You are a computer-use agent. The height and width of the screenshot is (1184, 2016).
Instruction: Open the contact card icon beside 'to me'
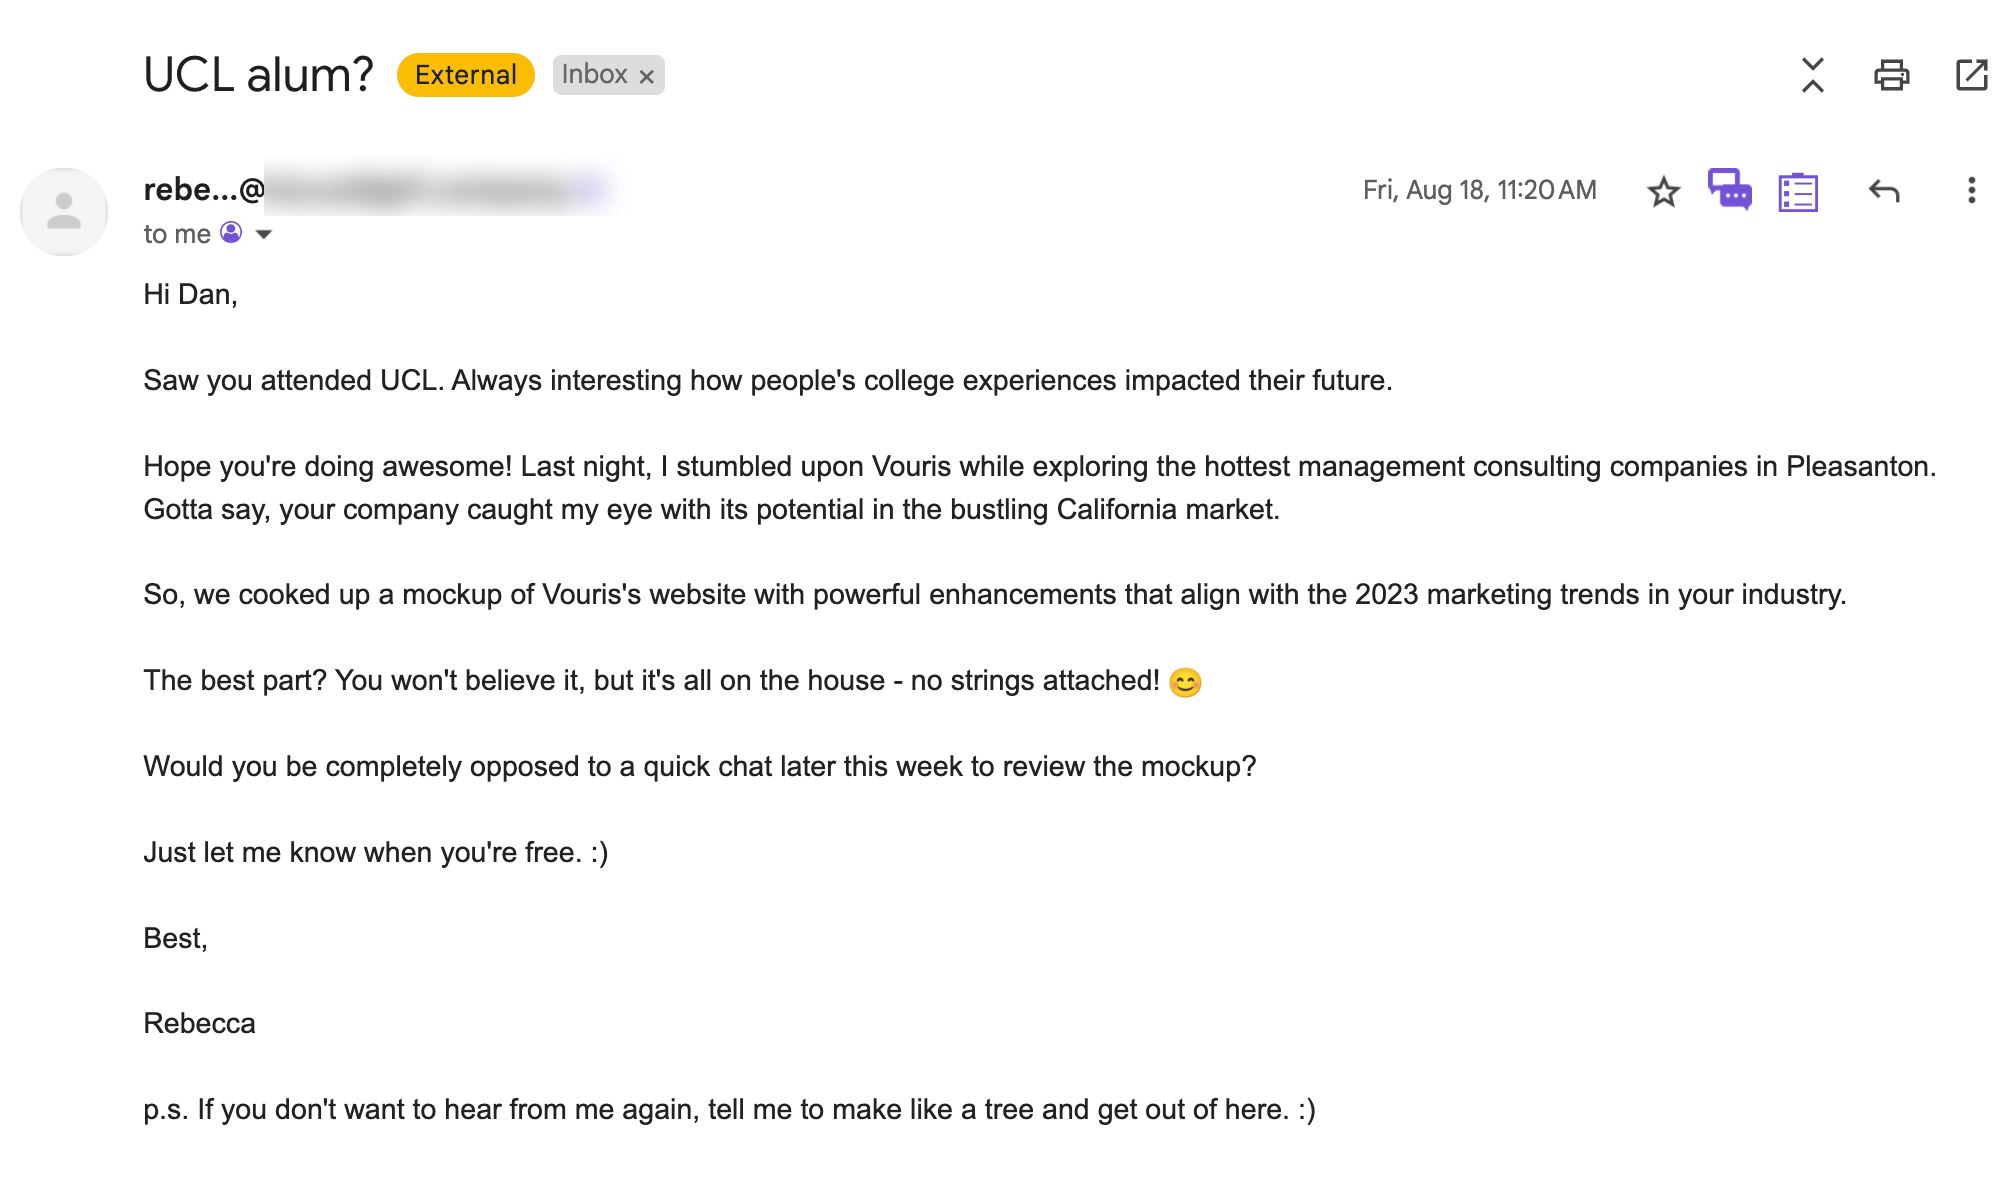pyautogui.click(x=231, y=232)
